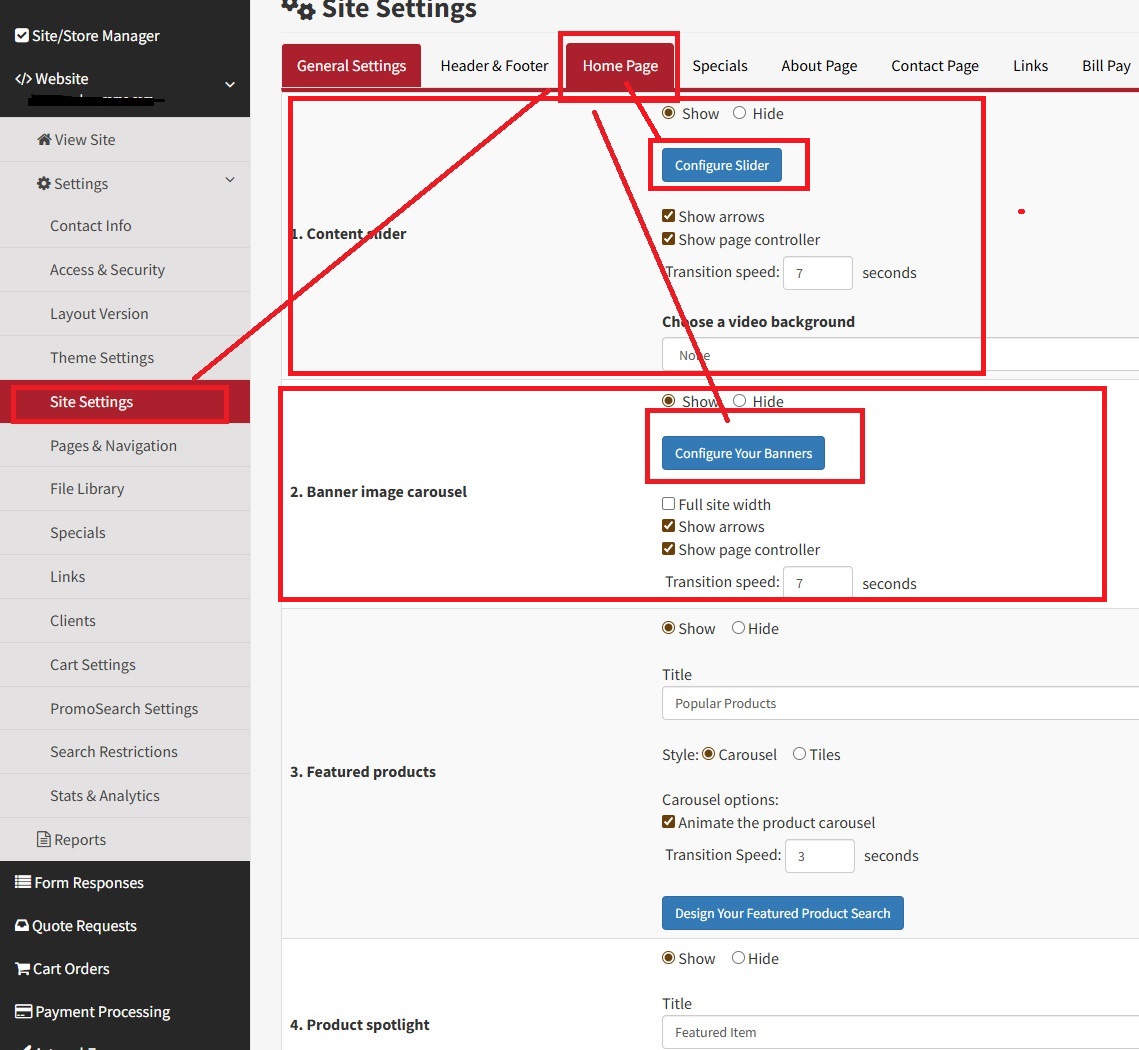Image resolution: width=1139 pixels, height=1050 pixels.
Task: Click the checkmark Site/Store Manager icon
Action: point(21,36)
